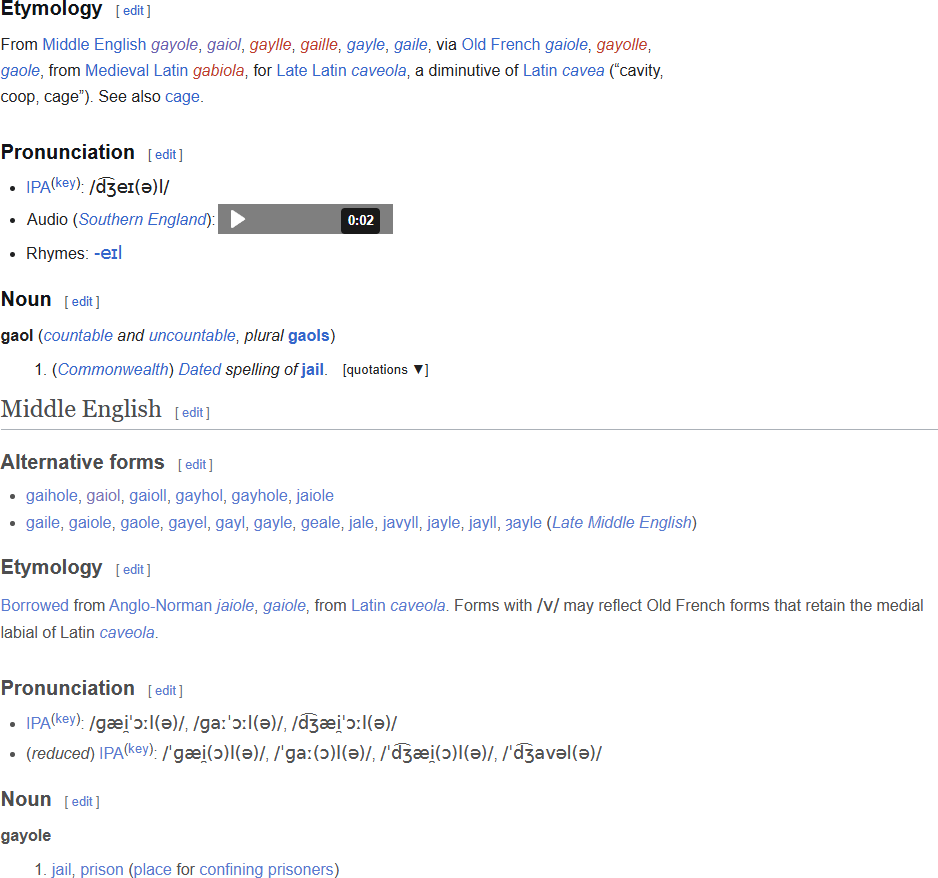Open the uncountable glossary link
Image resolution: width=938 pixels, height=878 pixels.
[x=192, y=336]
